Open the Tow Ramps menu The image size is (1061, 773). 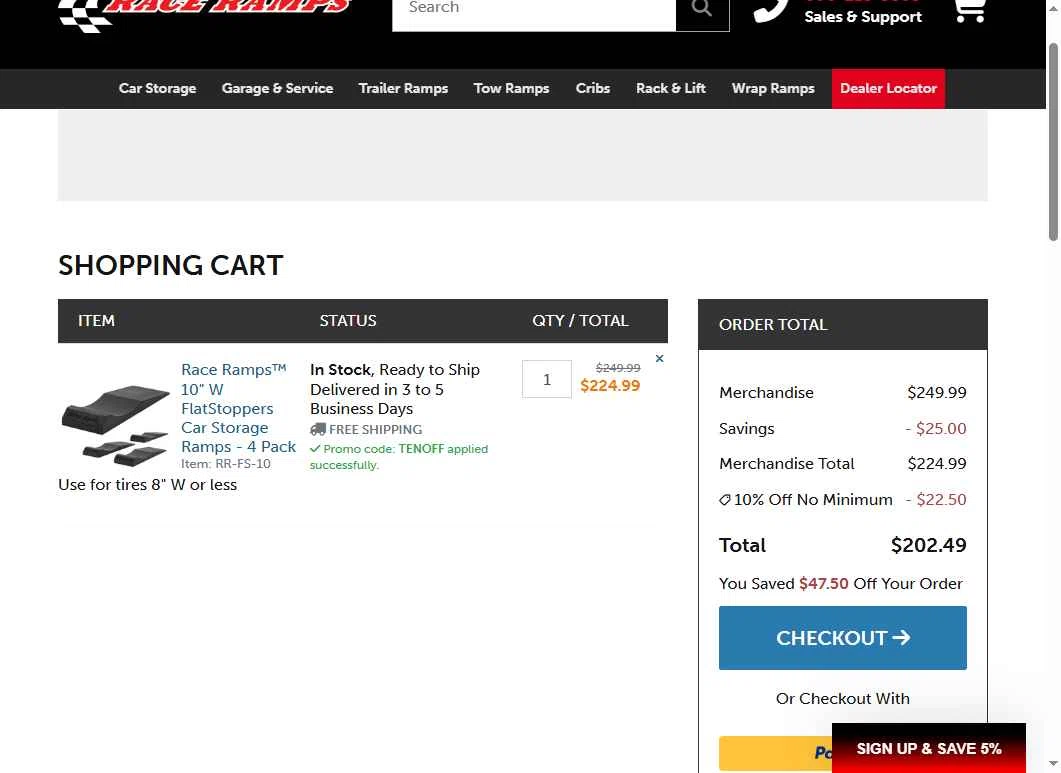click(512, 89)
